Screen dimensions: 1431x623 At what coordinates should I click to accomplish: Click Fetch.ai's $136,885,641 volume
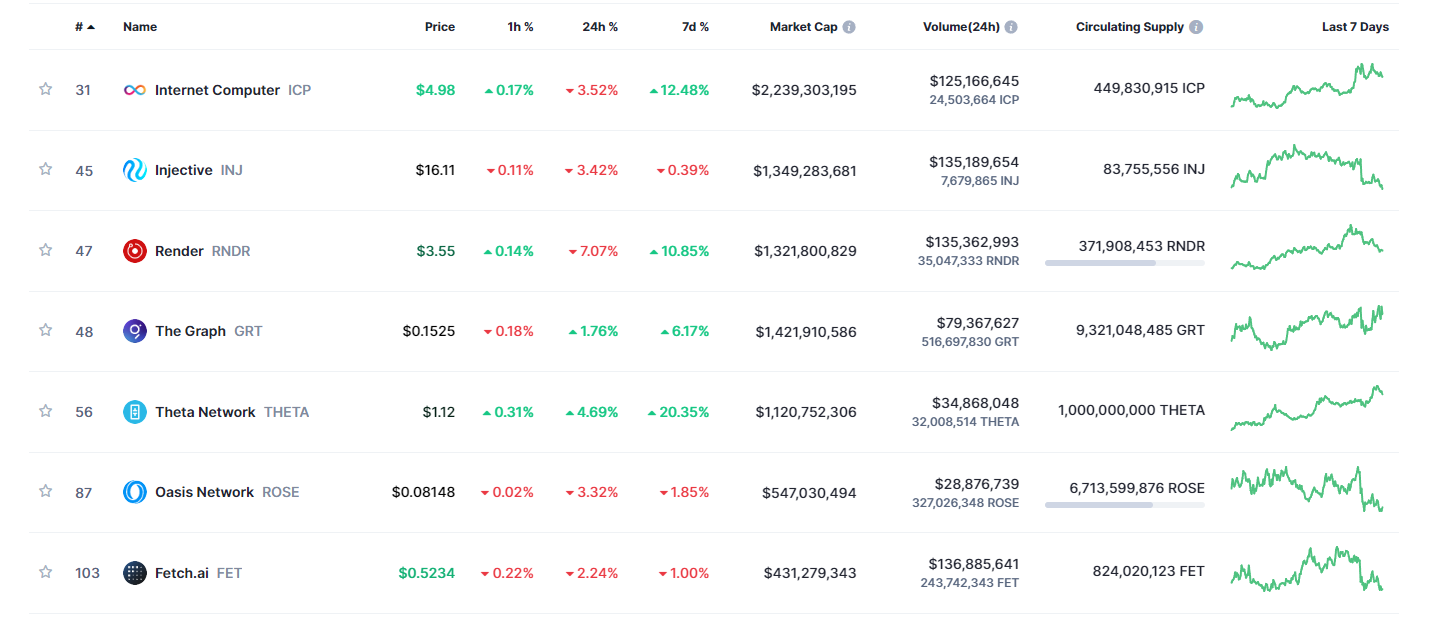click(x=974, y=564)
